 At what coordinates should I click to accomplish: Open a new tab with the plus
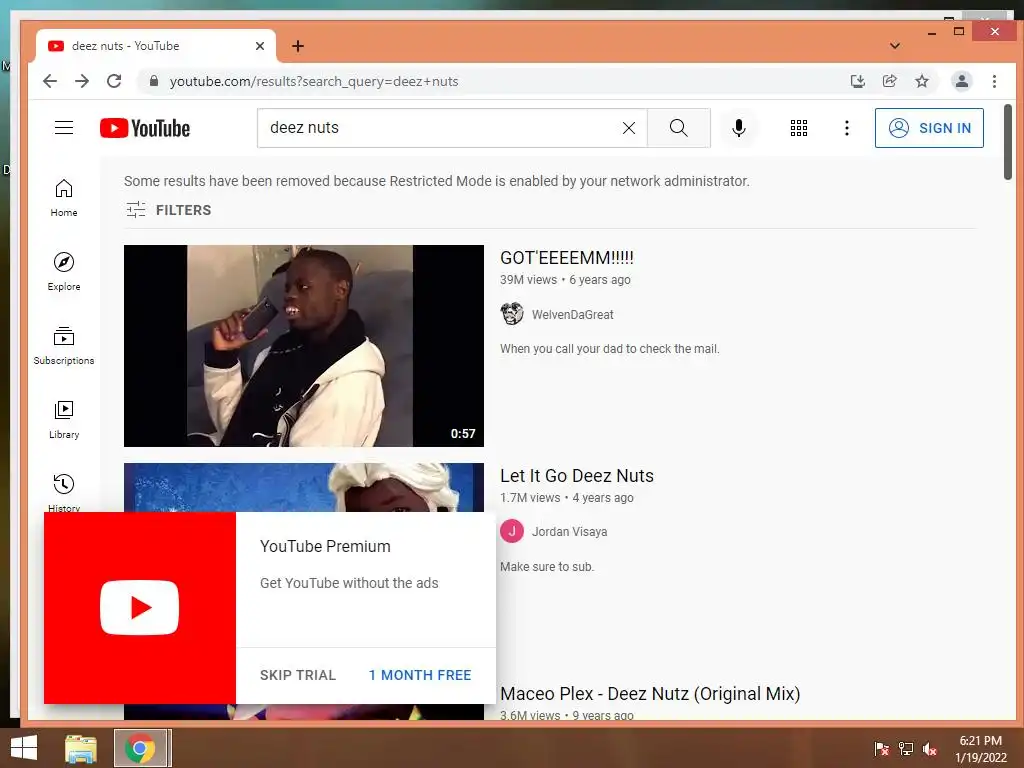pyautogui.click(x=298, y=46)
